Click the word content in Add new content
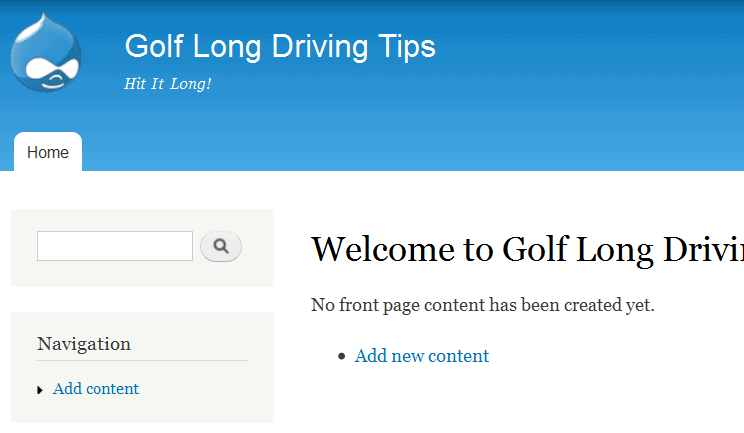Screen dimensions: 744x433 458,356
